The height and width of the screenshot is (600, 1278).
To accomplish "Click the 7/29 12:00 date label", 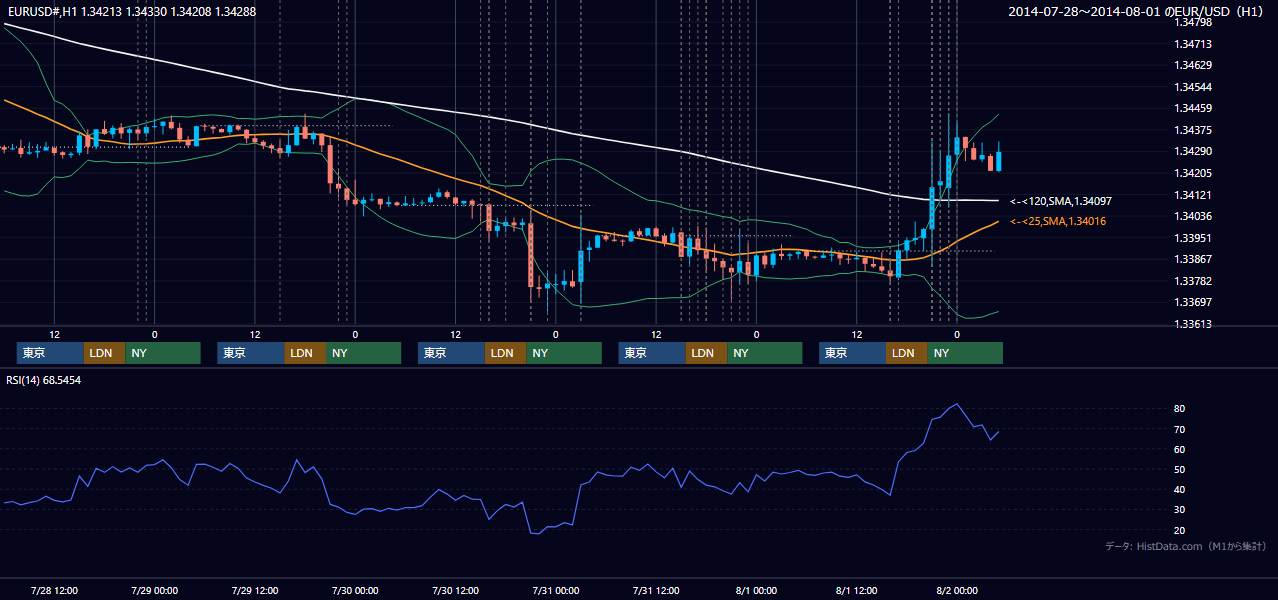I will [254, 590].
